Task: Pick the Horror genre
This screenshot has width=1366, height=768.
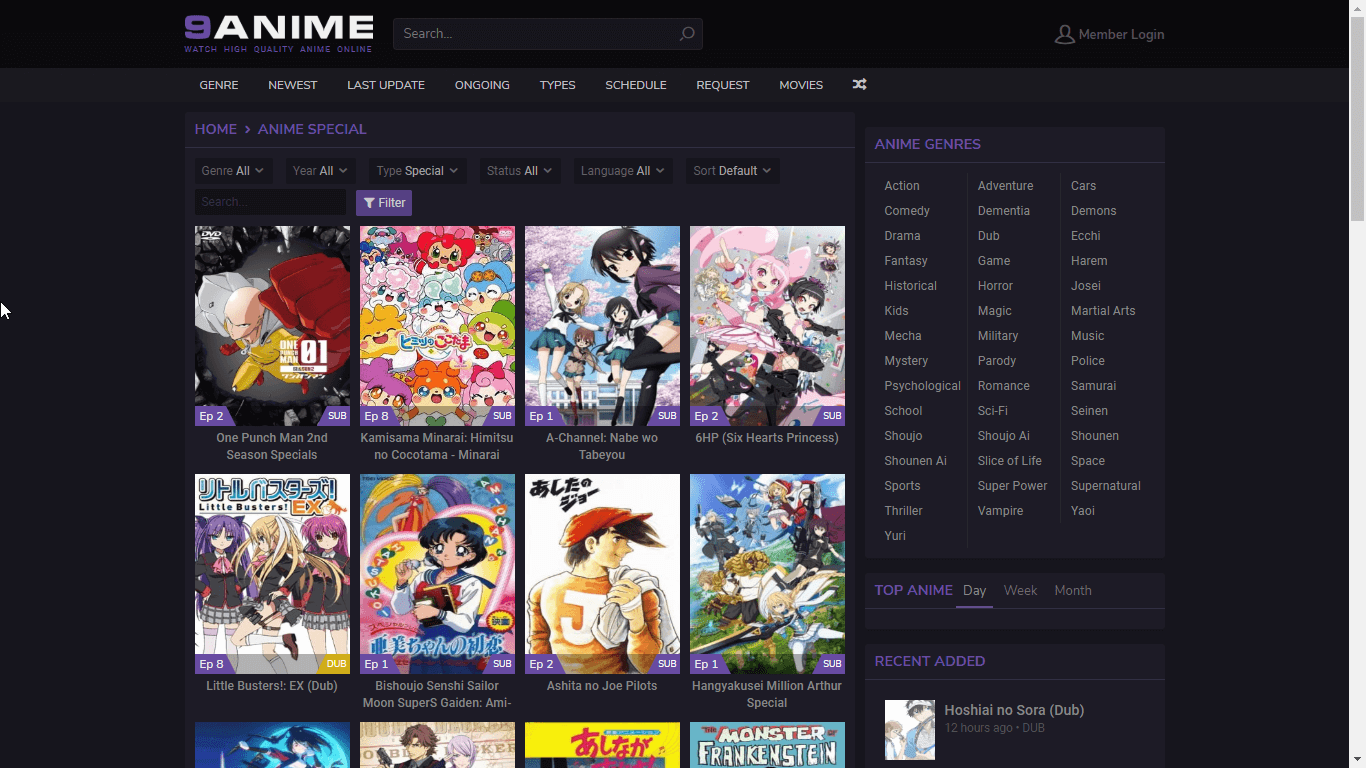Action: (995, 286)
